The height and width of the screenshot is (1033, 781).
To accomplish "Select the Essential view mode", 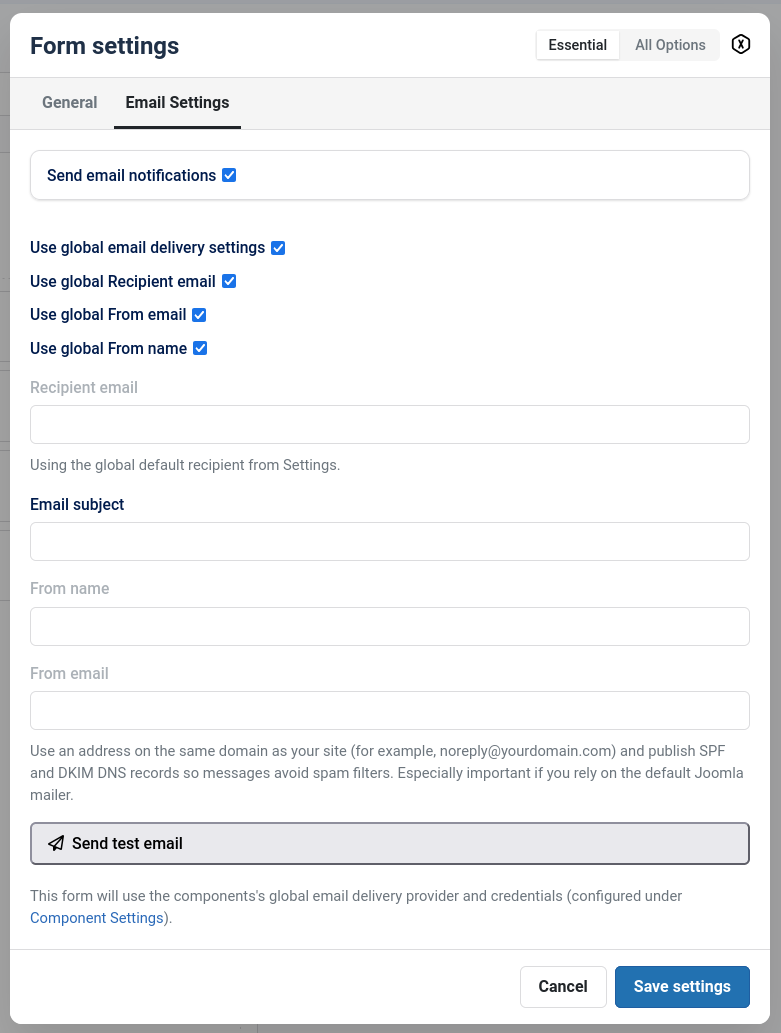I will pyautogui.click(x=578, y=44).
